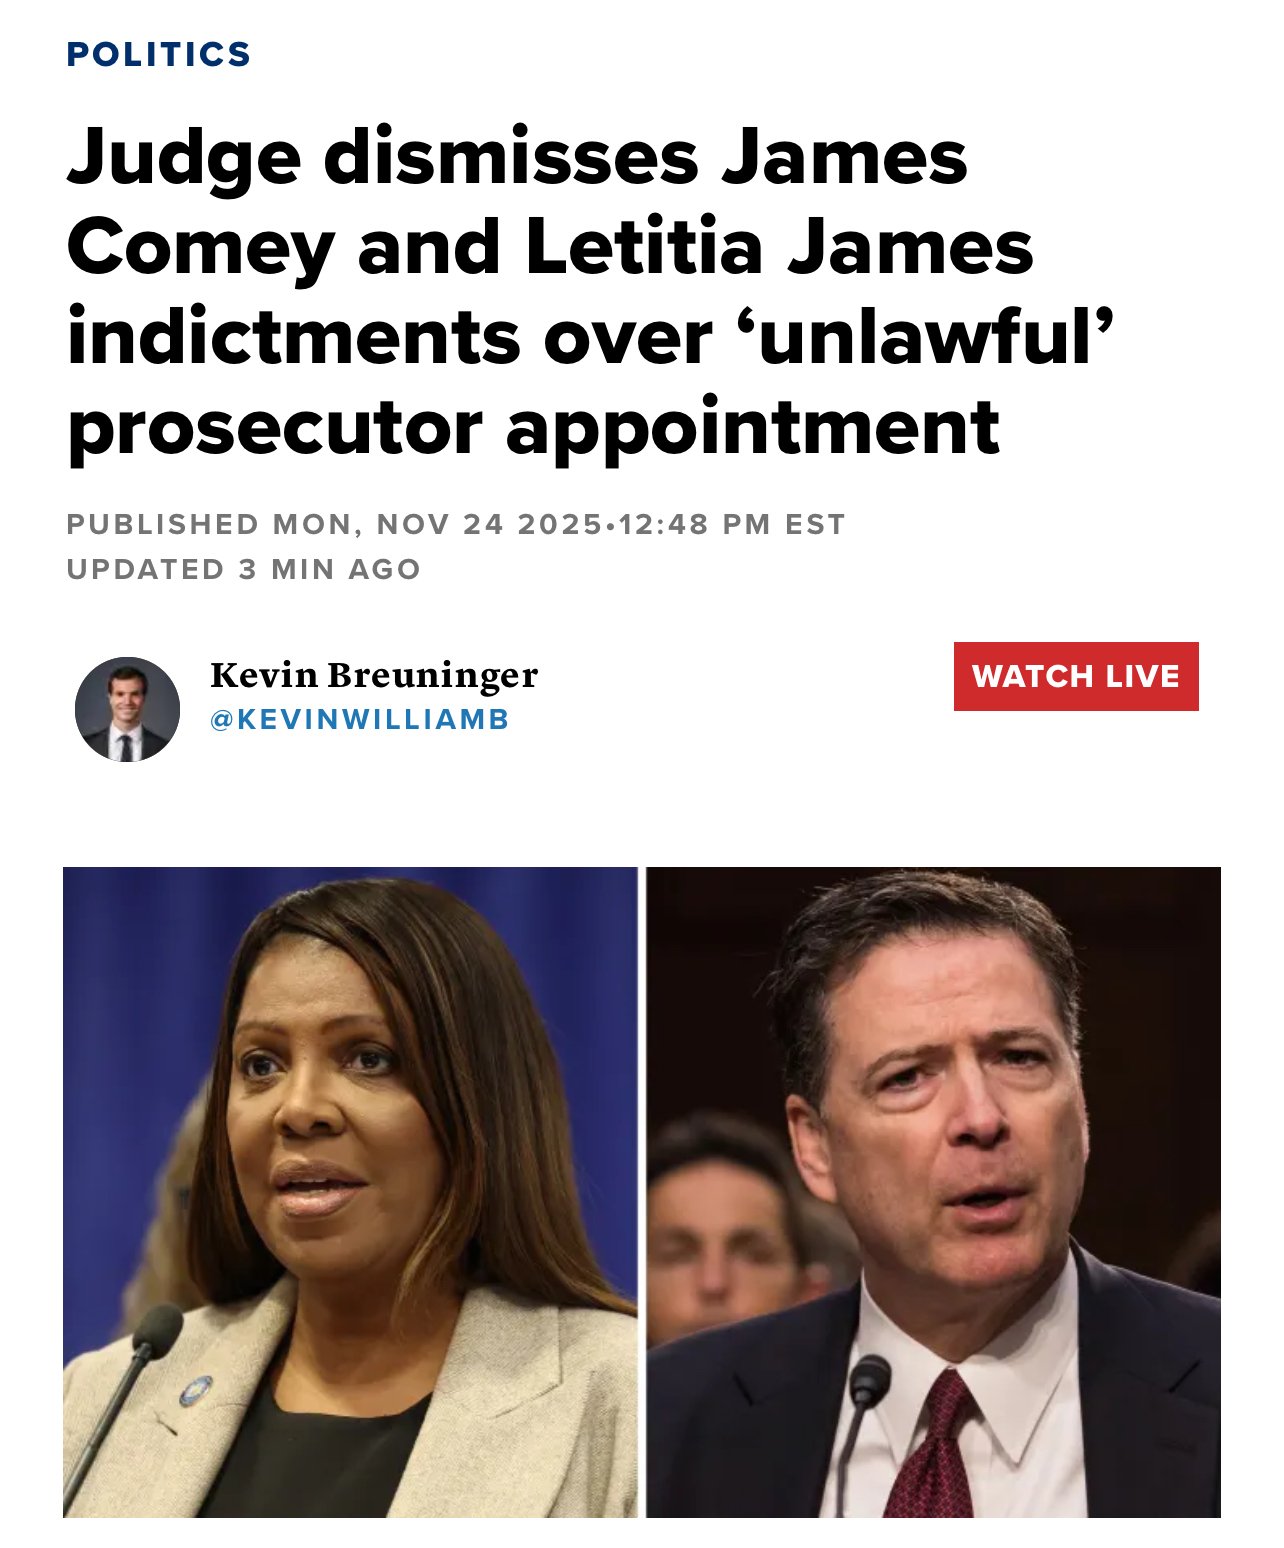
Task: Open Kevin Breuninger's circular profile photo
Action: 128,709
